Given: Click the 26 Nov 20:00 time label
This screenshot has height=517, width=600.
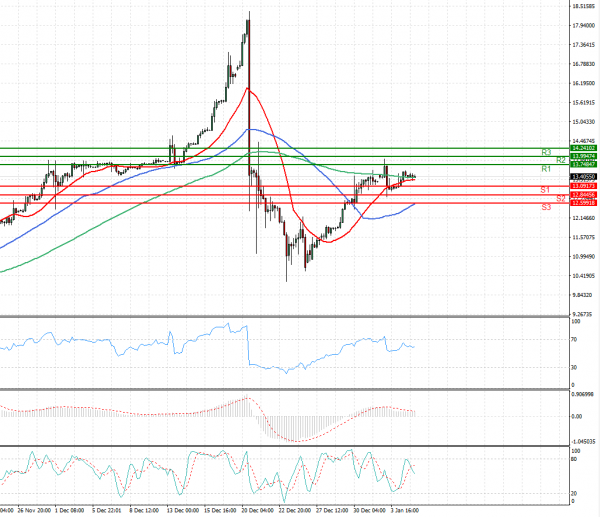Looking at the screenshot, I should (34, 510).
